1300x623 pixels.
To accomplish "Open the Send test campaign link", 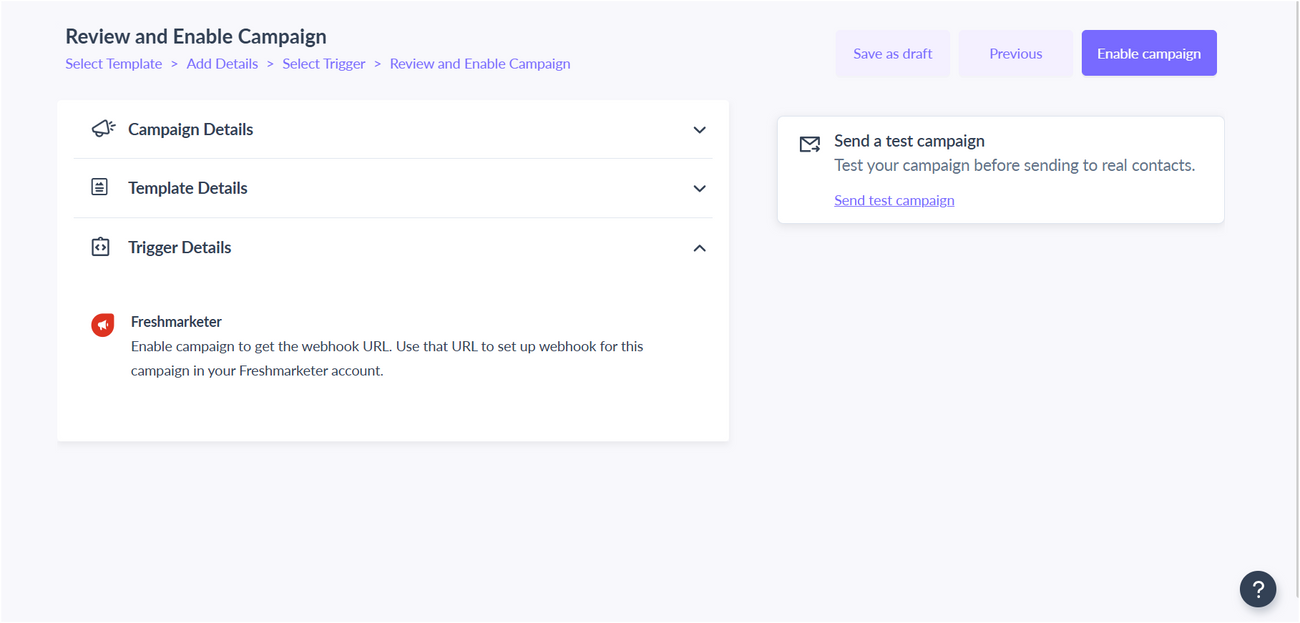I will [894, 200].
